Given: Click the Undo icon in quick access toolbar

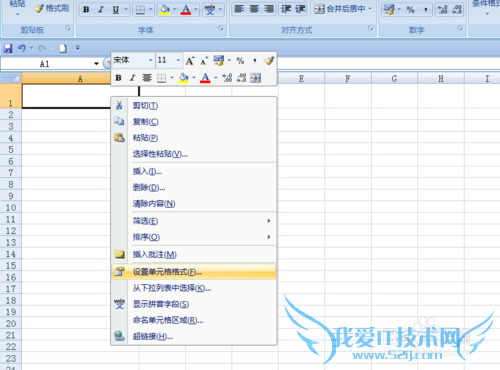Looking at the screenshot, I should [x=22, y=48].
